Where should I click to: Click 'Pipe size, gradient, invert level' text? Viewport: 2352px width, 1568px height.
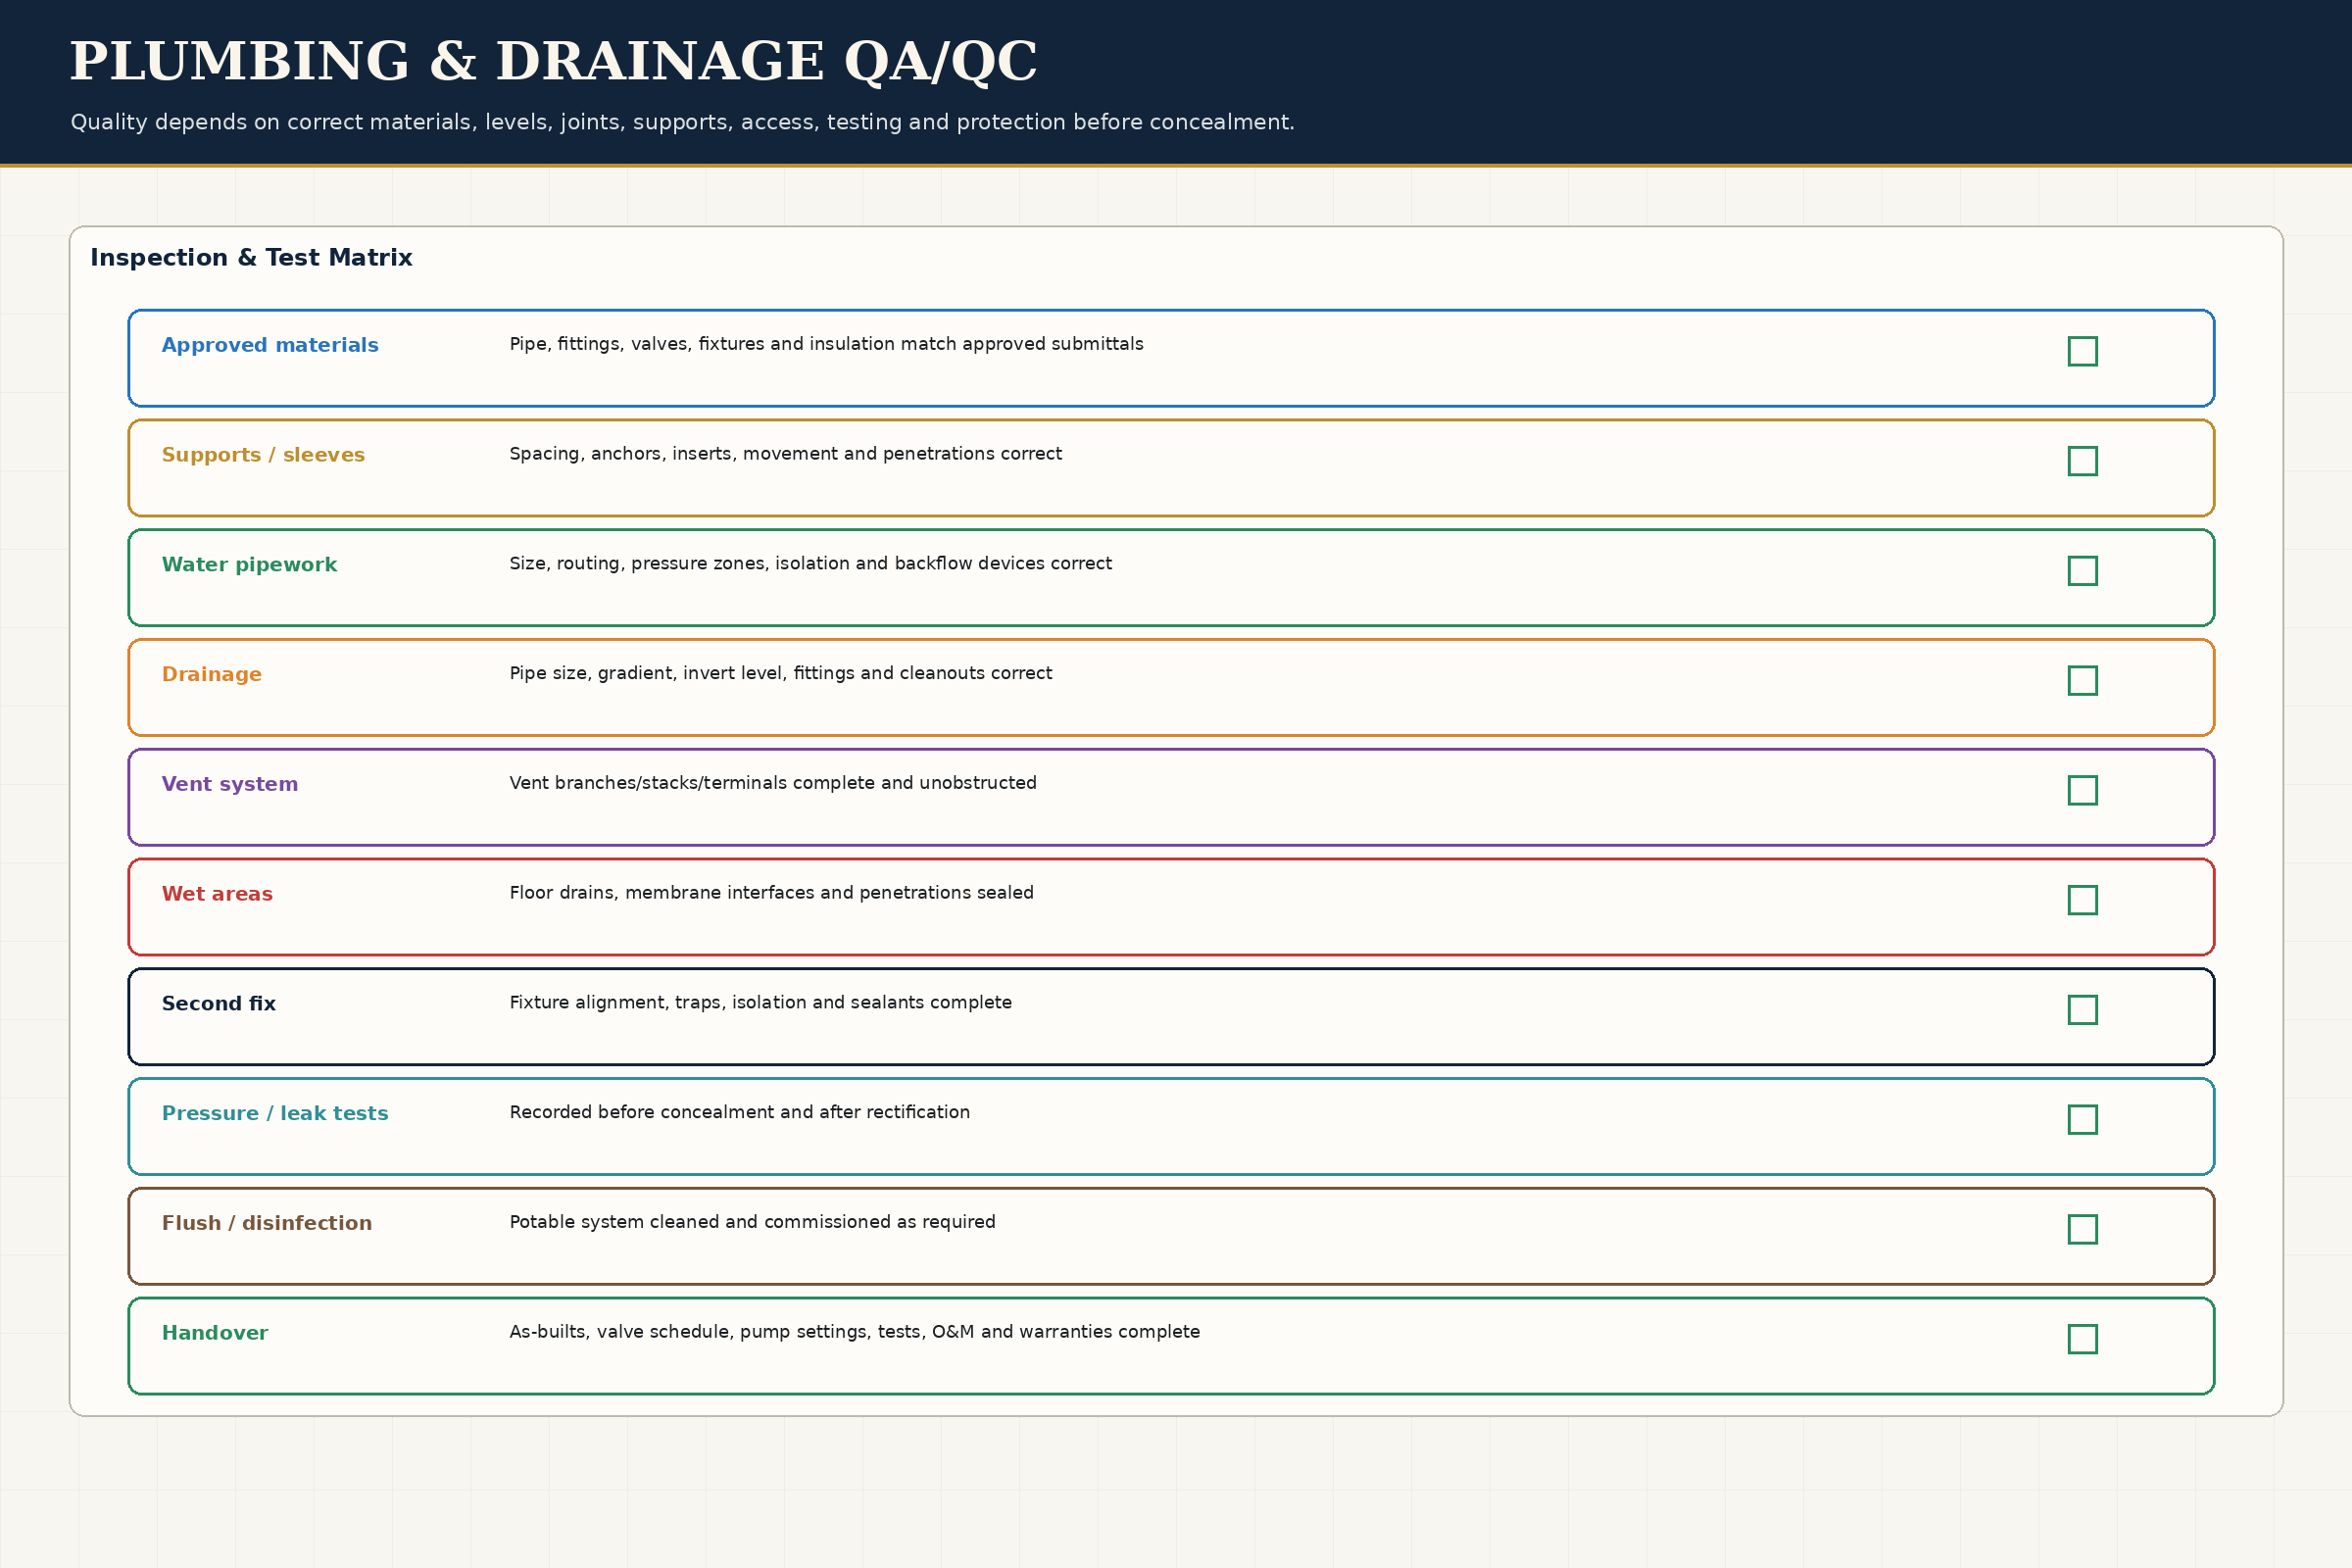coord(780,674)
